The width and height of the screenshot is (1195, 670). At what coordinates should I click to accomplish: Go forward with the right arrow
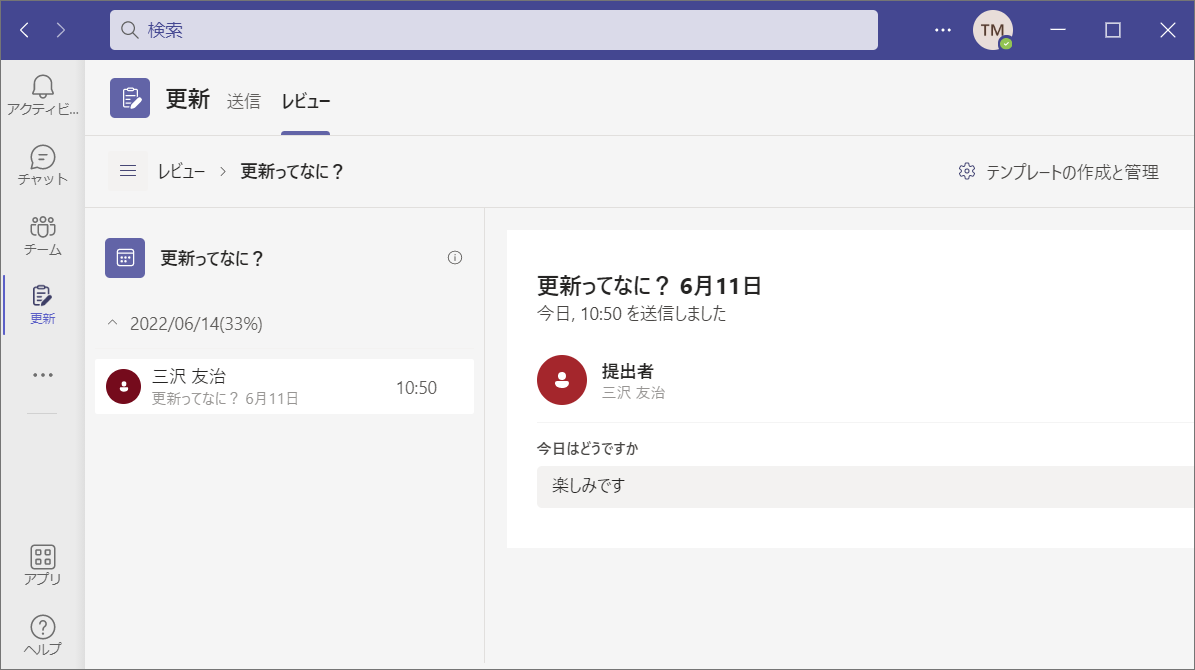(61, 30)
